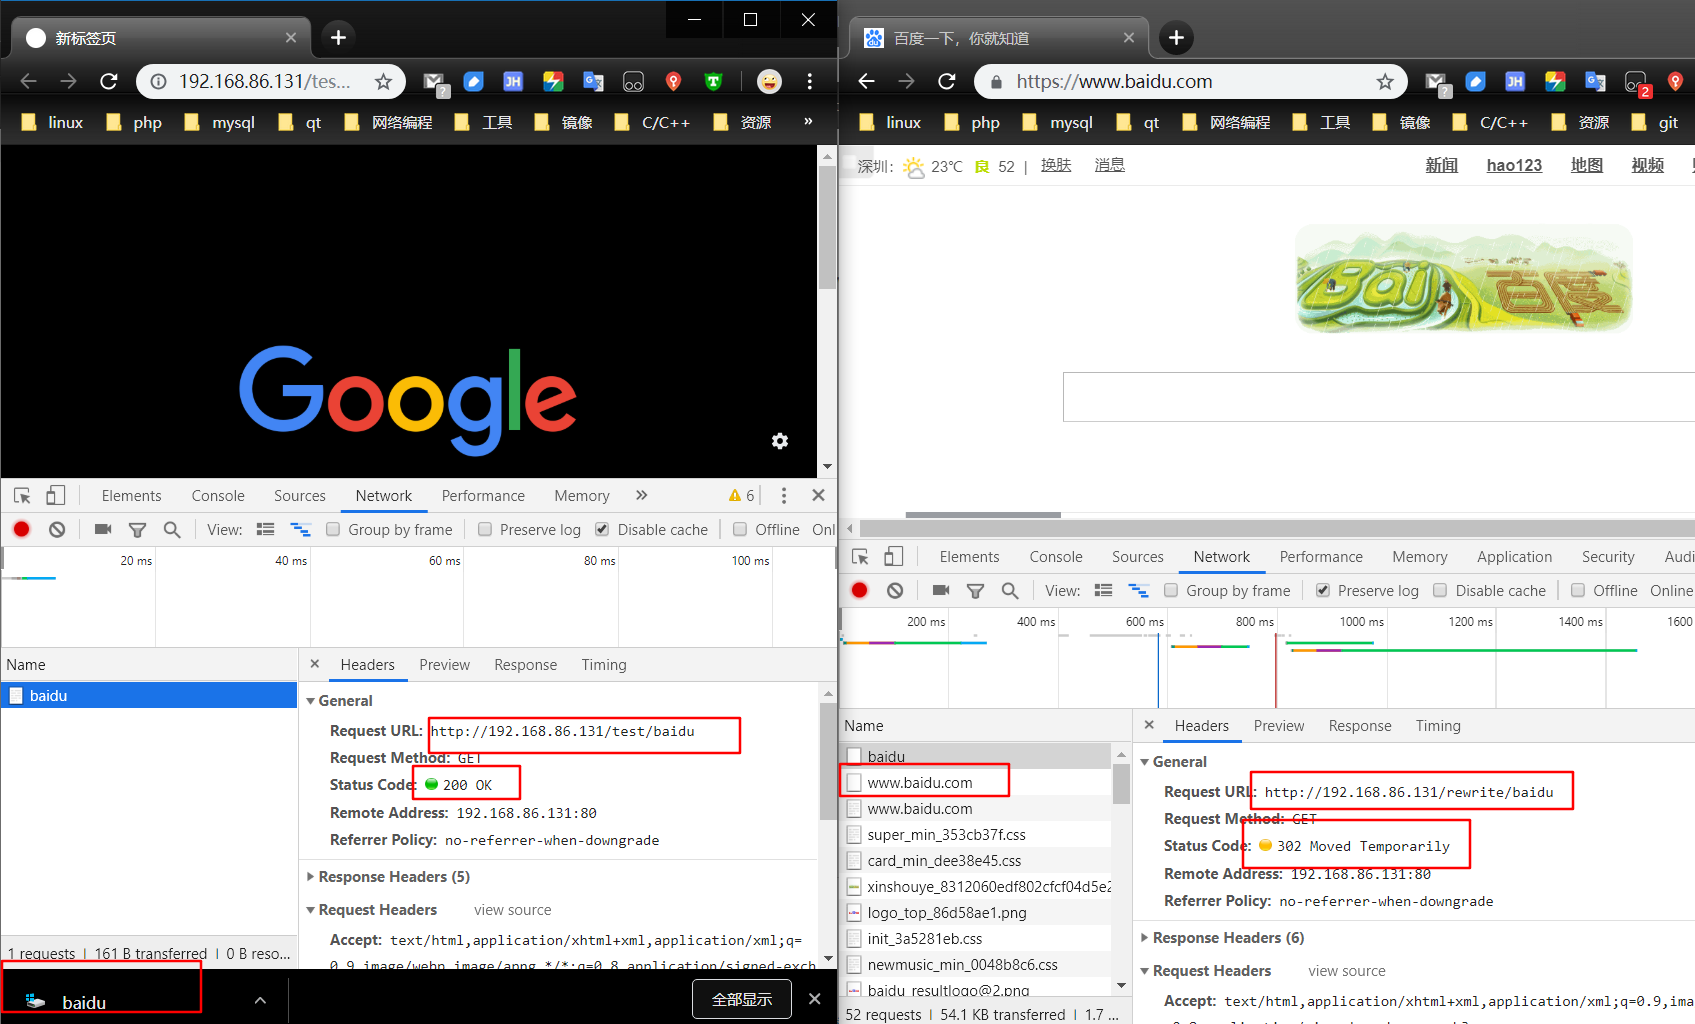Enable Group by frame in right DevTools

tap(1171, 590)
